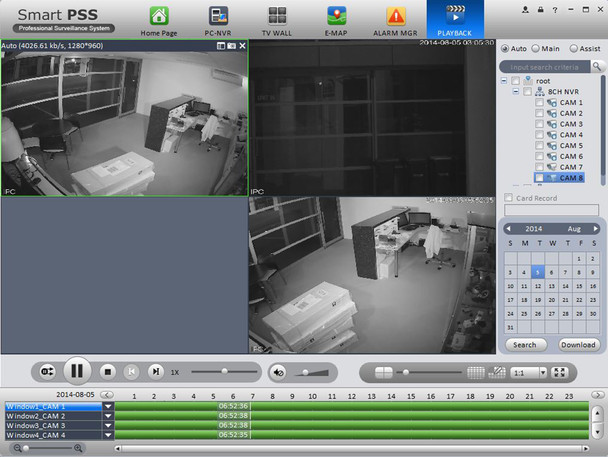The width and height of the screenshot is (608, 457).
Task: Check the CAM 3 checkbox
Action: [x=539, y=124]
